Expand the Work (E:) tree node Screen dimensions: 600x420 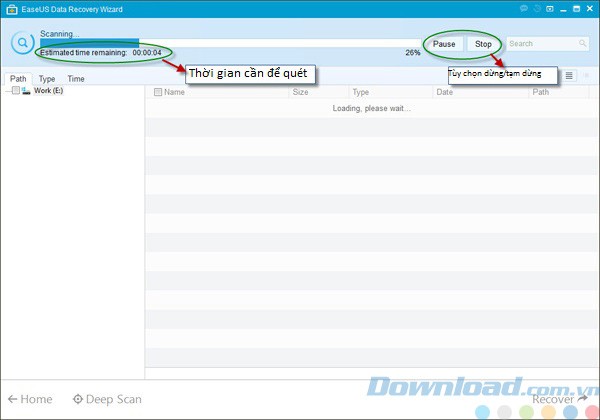[x=6, y=91]
